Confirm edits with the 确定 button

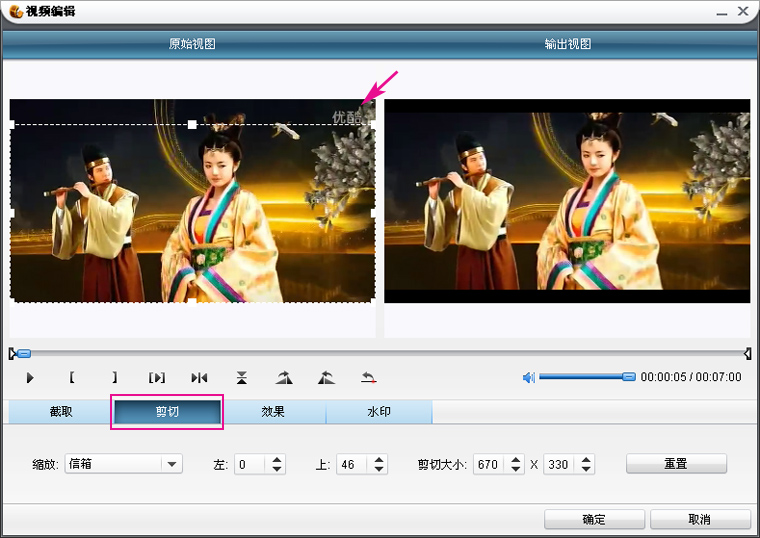click(x=594, y=519)
